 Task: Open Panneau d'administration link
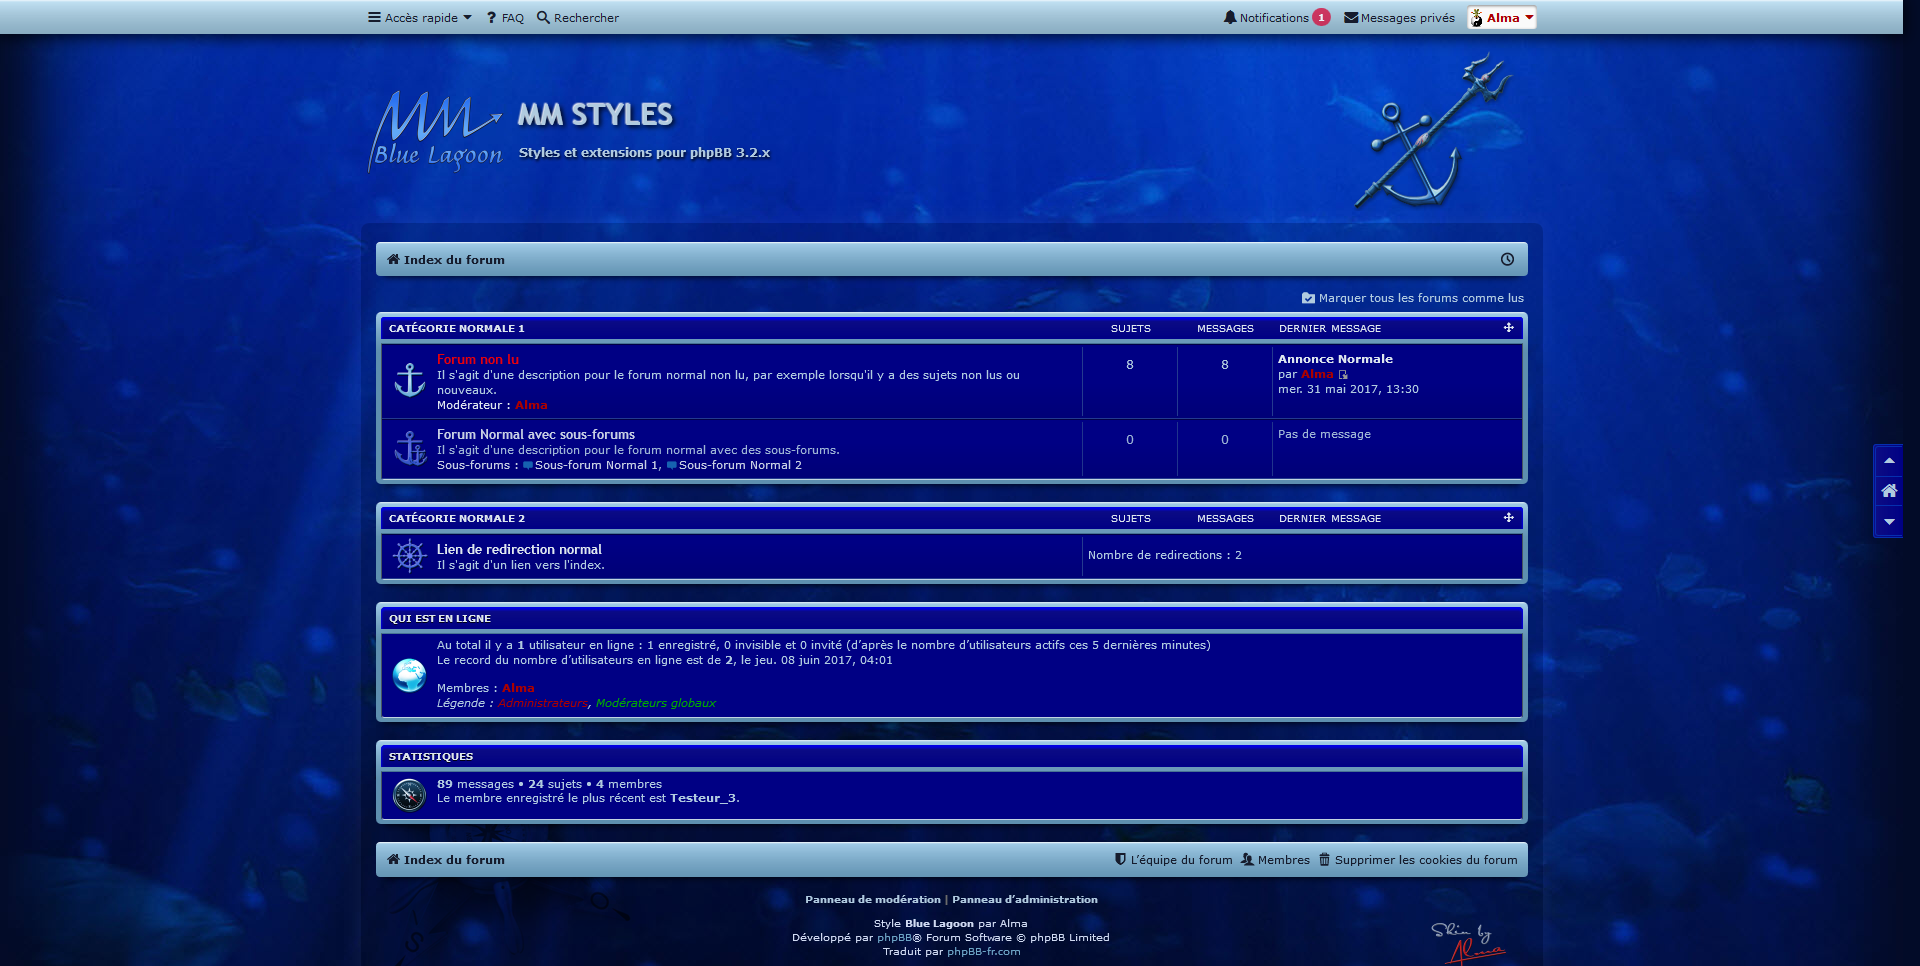1024,900
